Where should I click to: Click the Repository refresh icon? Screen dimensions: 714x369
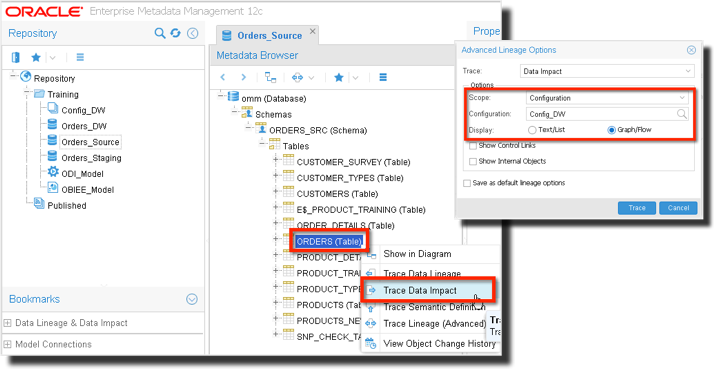(x=176, y=33)
